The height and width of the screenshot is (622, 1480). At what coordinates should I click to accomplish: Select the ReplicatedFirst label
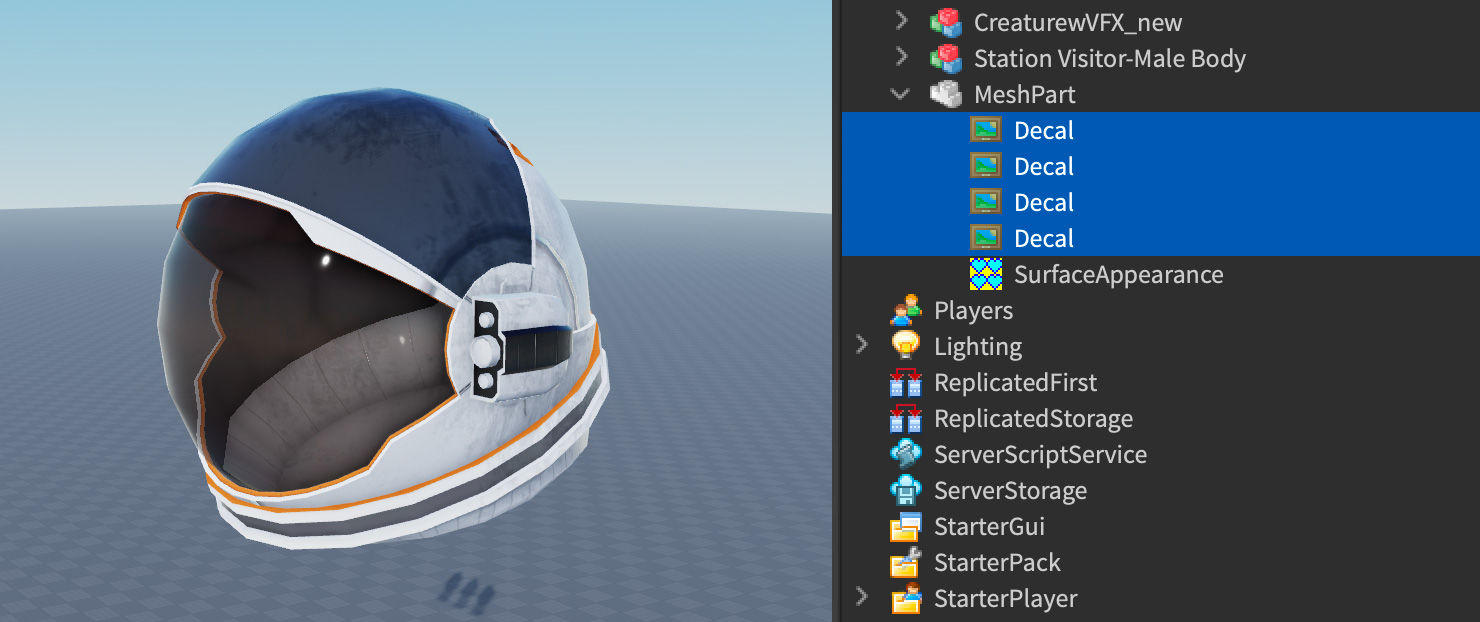(1015, 382)
